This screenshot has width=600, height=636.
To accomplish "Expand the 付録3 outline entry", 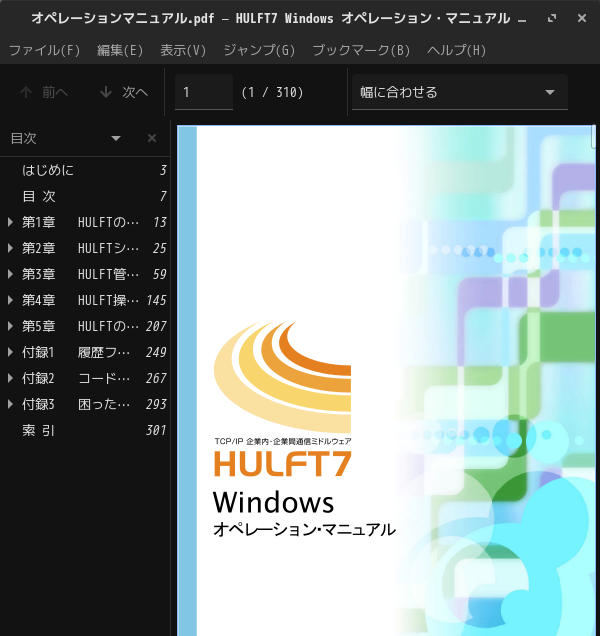I will tap(10, 404).
